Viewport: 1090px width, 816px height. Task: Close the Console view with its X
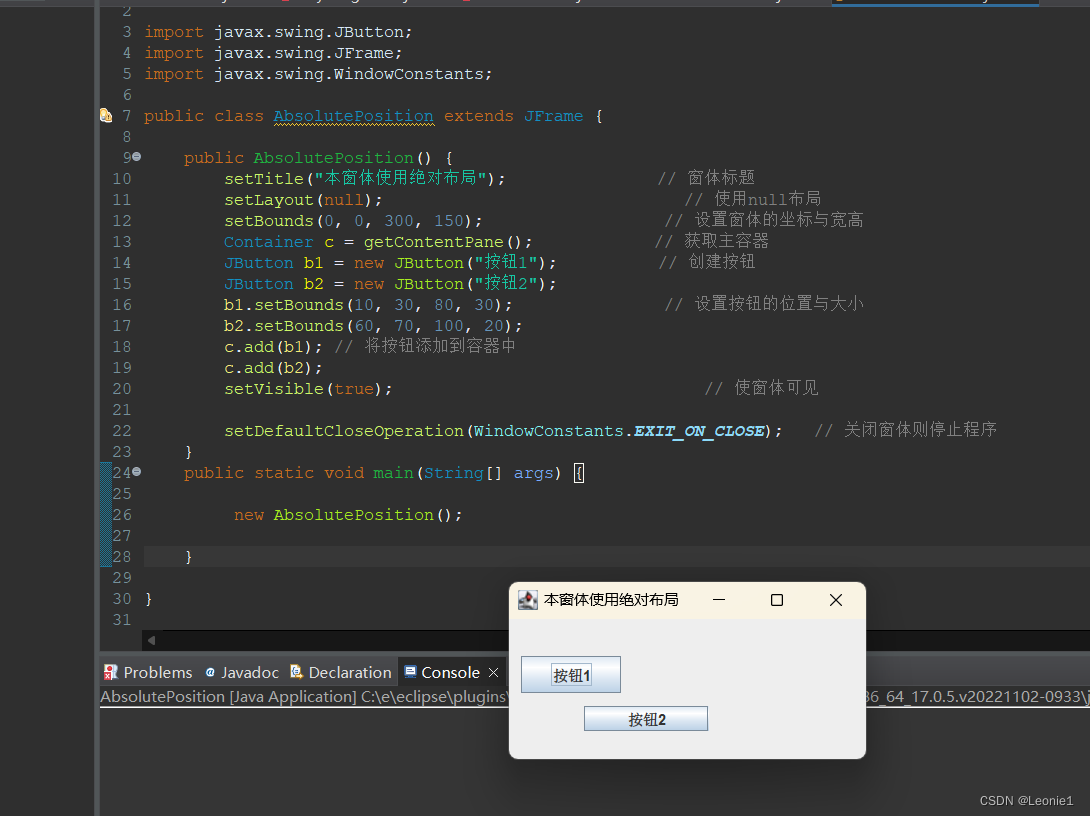coord(493,672)
